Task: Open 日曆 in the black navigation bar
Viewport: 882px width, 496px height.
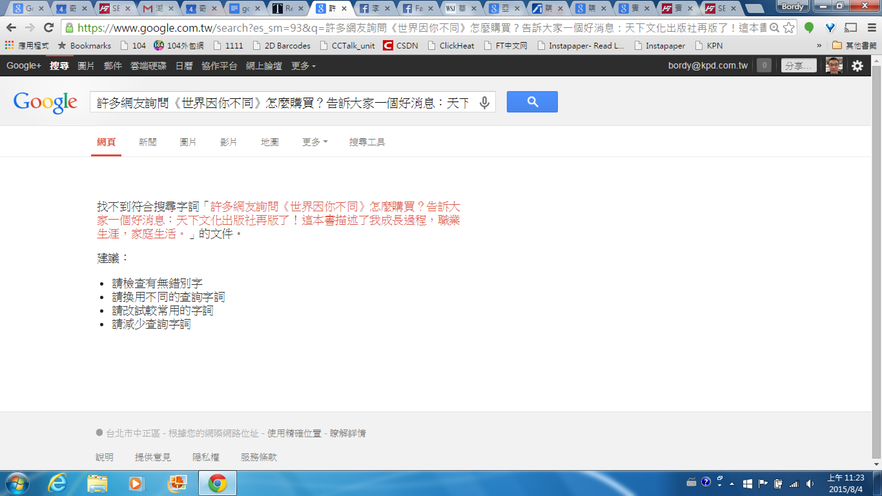Action: coord(184,66)
